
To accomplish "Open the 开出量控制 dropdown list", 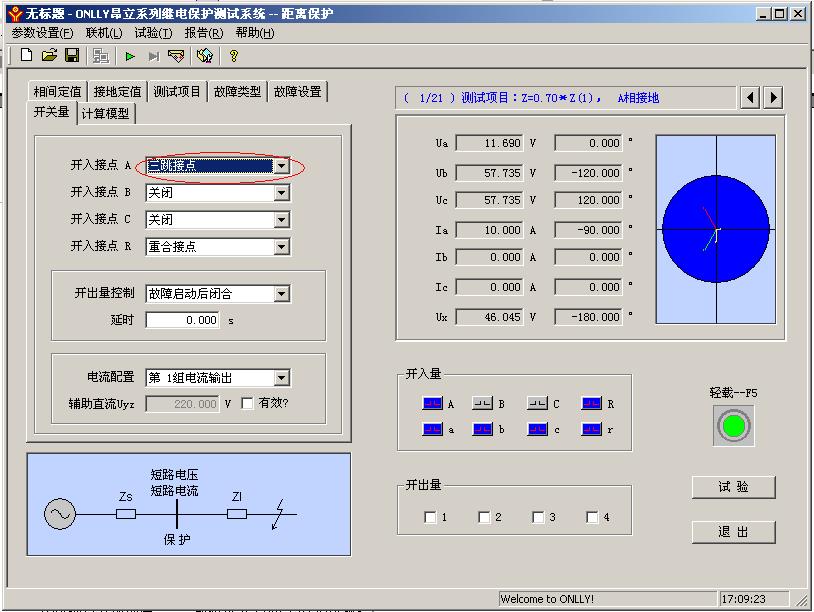I will [281, 294].
